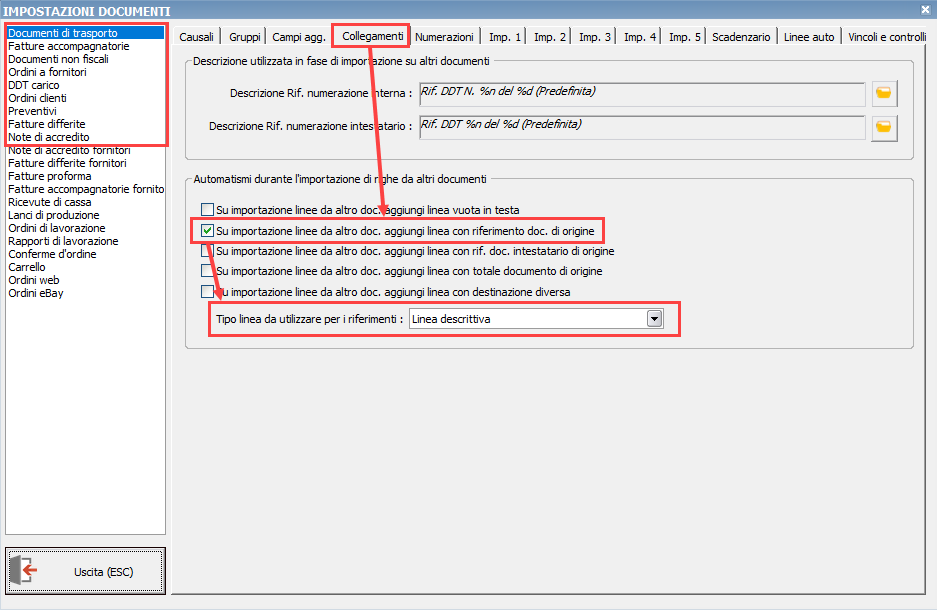Viewport: 937px width, 610px height.
Task: Click the Descrizione Rif. numerazione interna field
Action: [642, 94]
